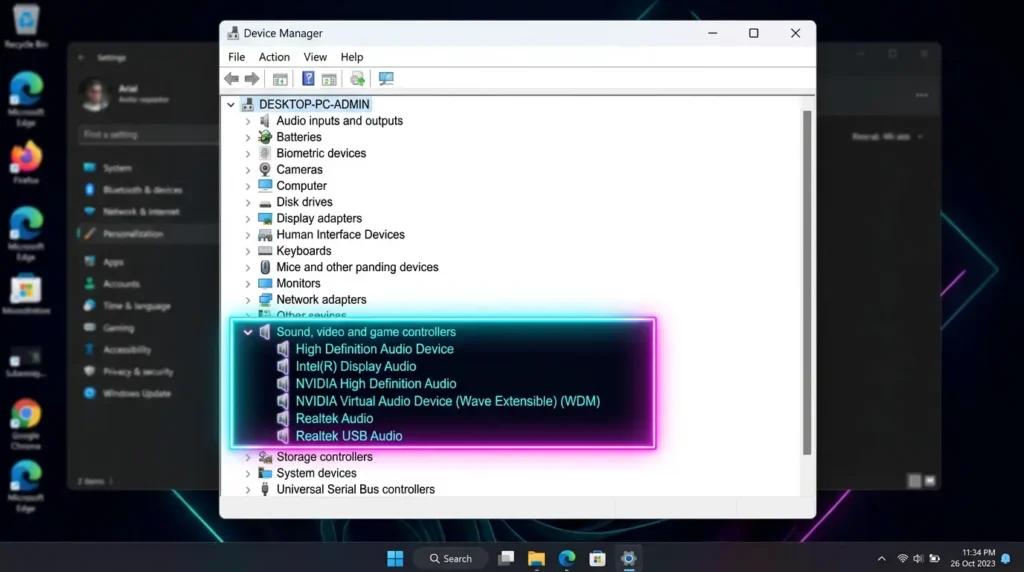Open Google Chrome desktop shortcut
The height and width of the screenshot is (572, 1024).
click(x=26, y=423)
